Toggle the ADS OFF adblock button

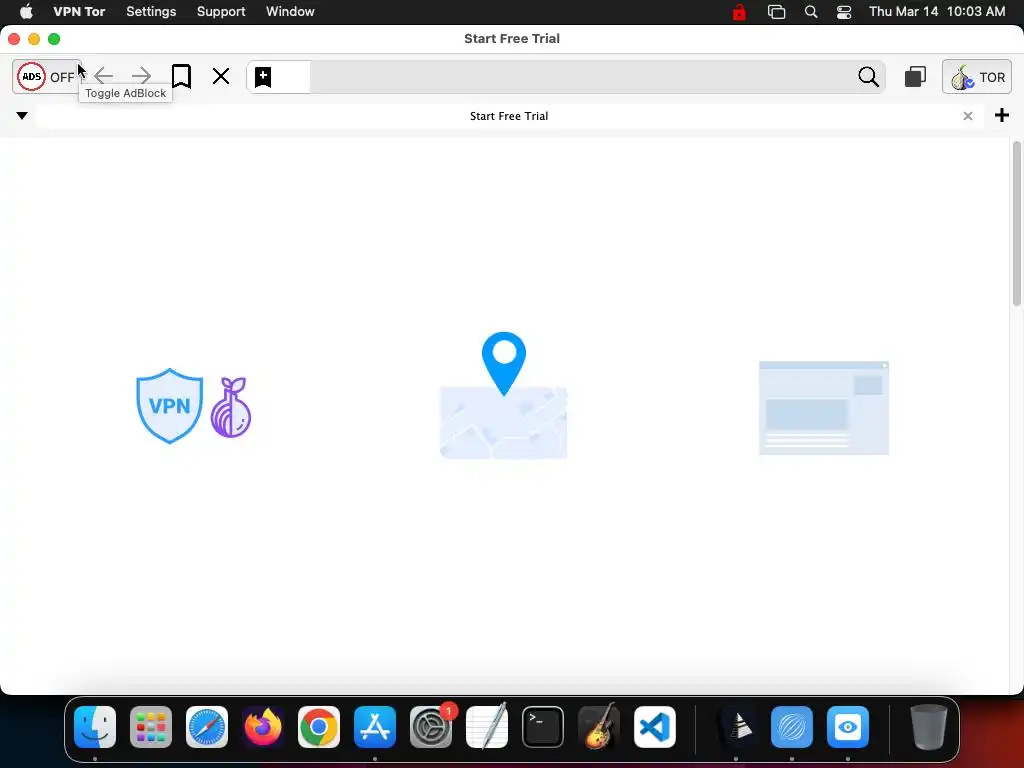click(47, 77)
